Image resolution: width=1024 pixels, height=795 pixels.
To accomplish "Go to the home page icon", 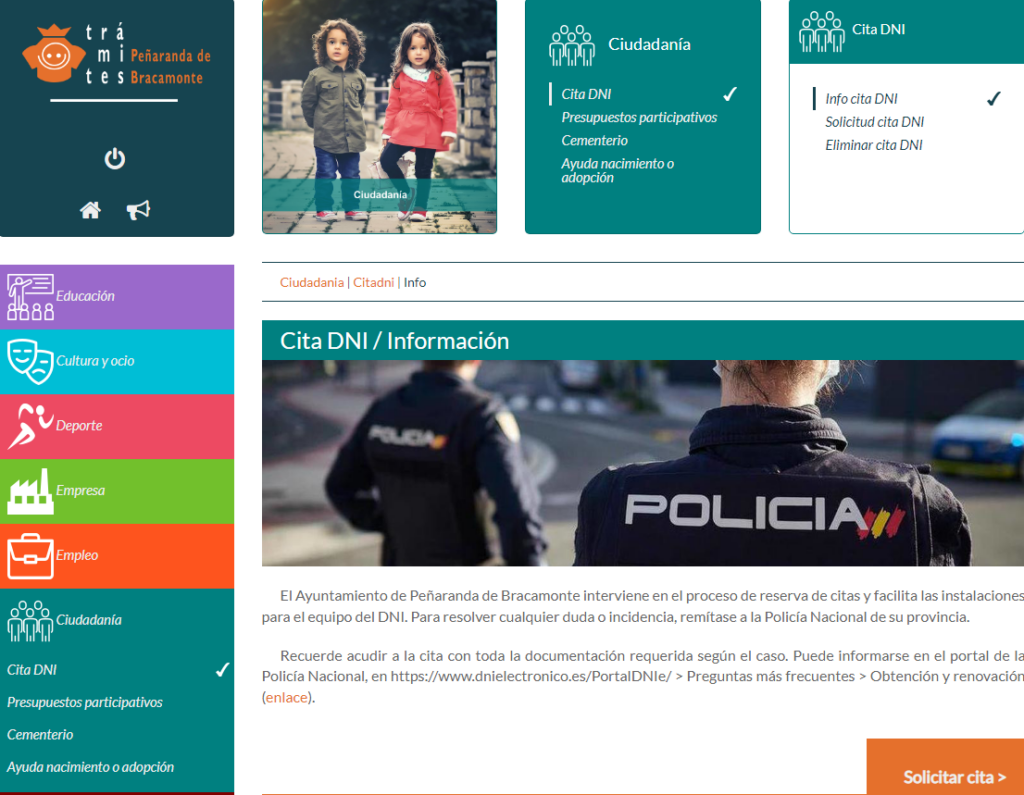I will [x=90, y=210].
